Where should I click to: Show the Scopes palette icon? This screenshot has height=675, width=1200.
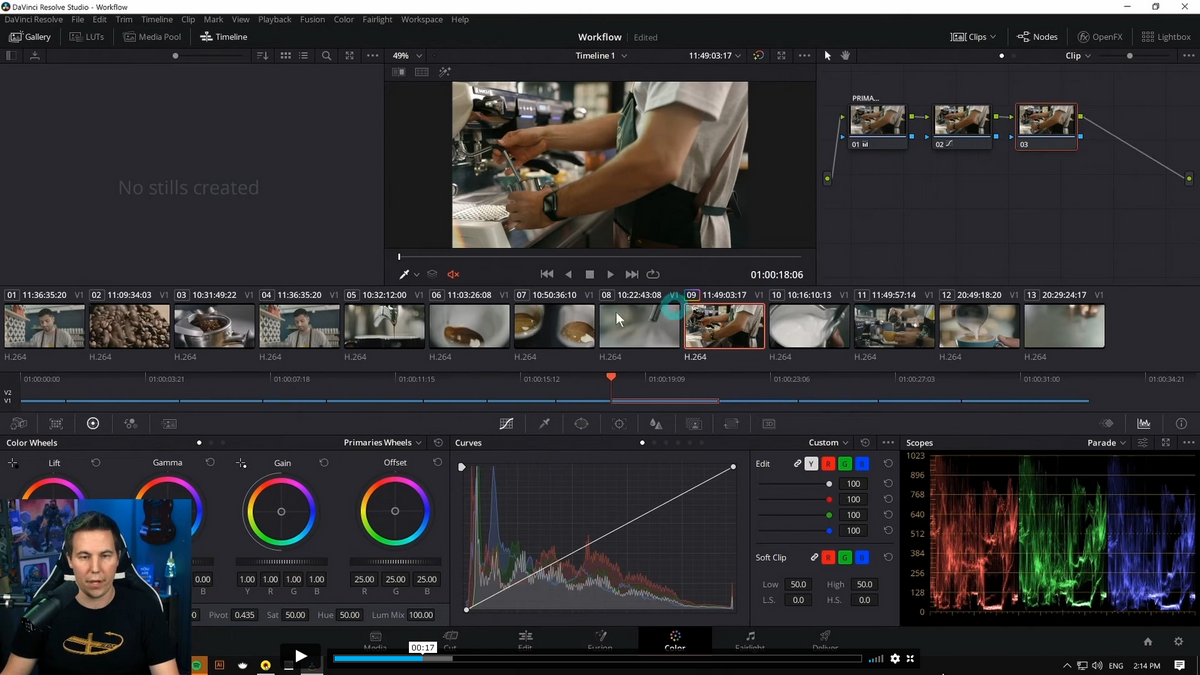coord(1144,424)
